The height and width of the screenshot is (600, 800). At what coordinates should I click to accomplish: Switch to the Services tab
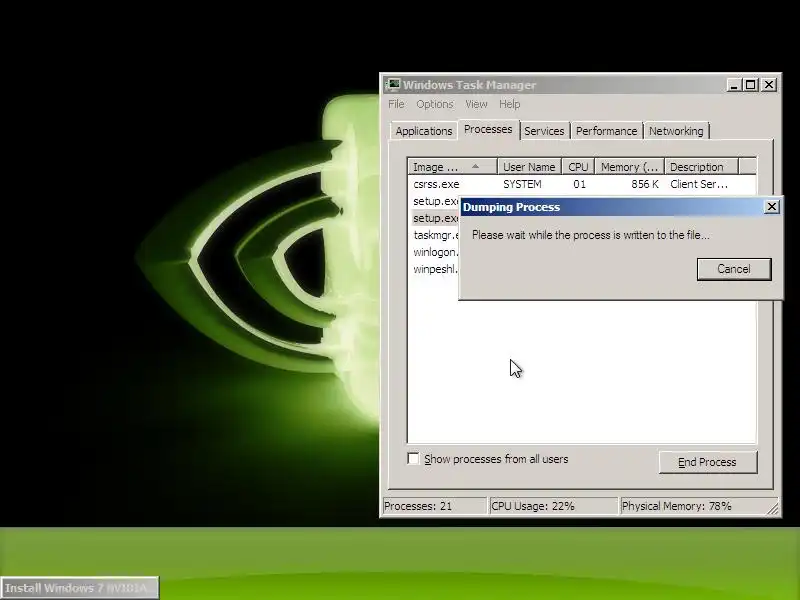click(544, 131)
